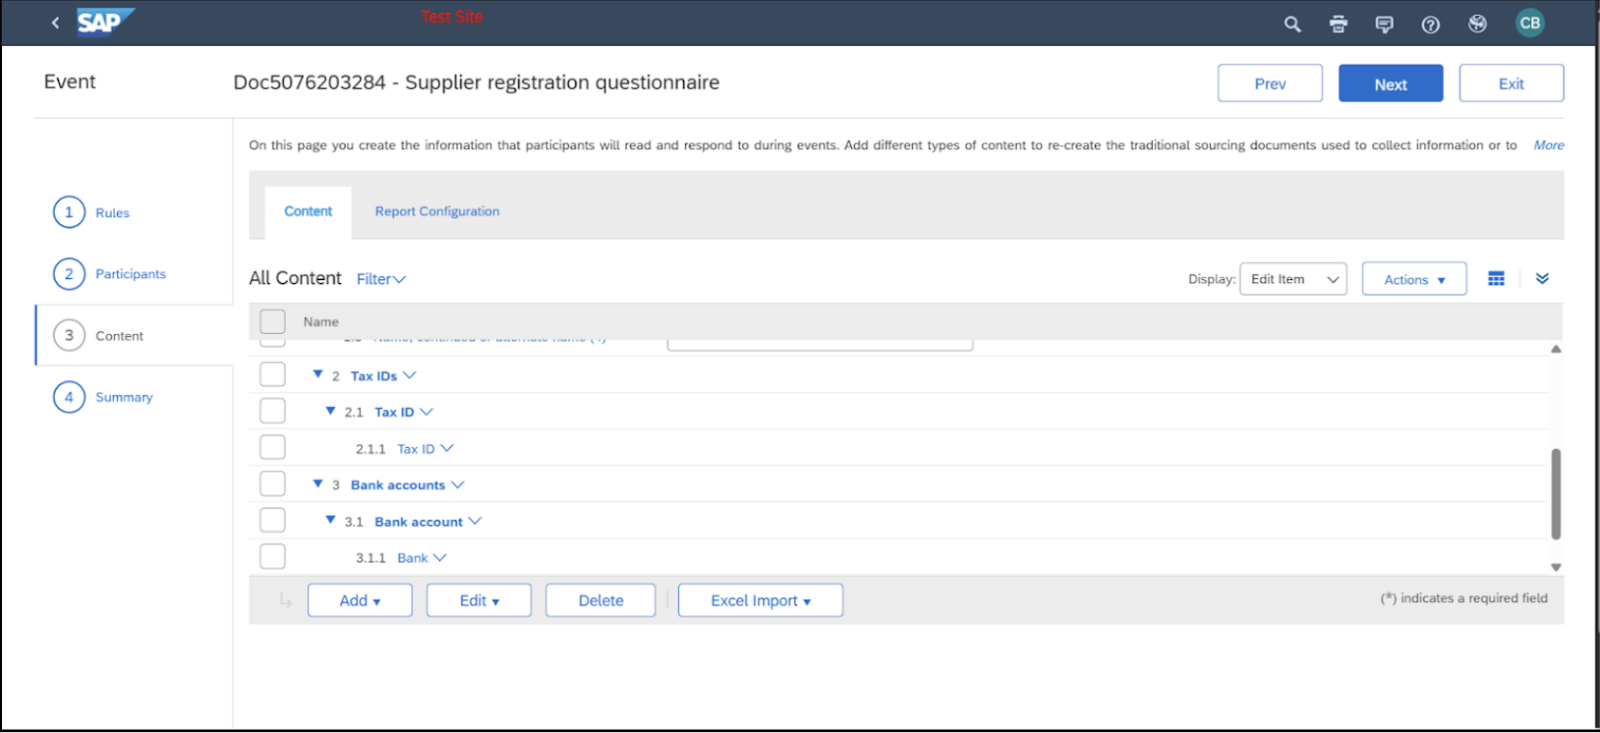Collapse the 3 Bank accounts triangle
The image size is (1600, 733).
click(318, 483)
